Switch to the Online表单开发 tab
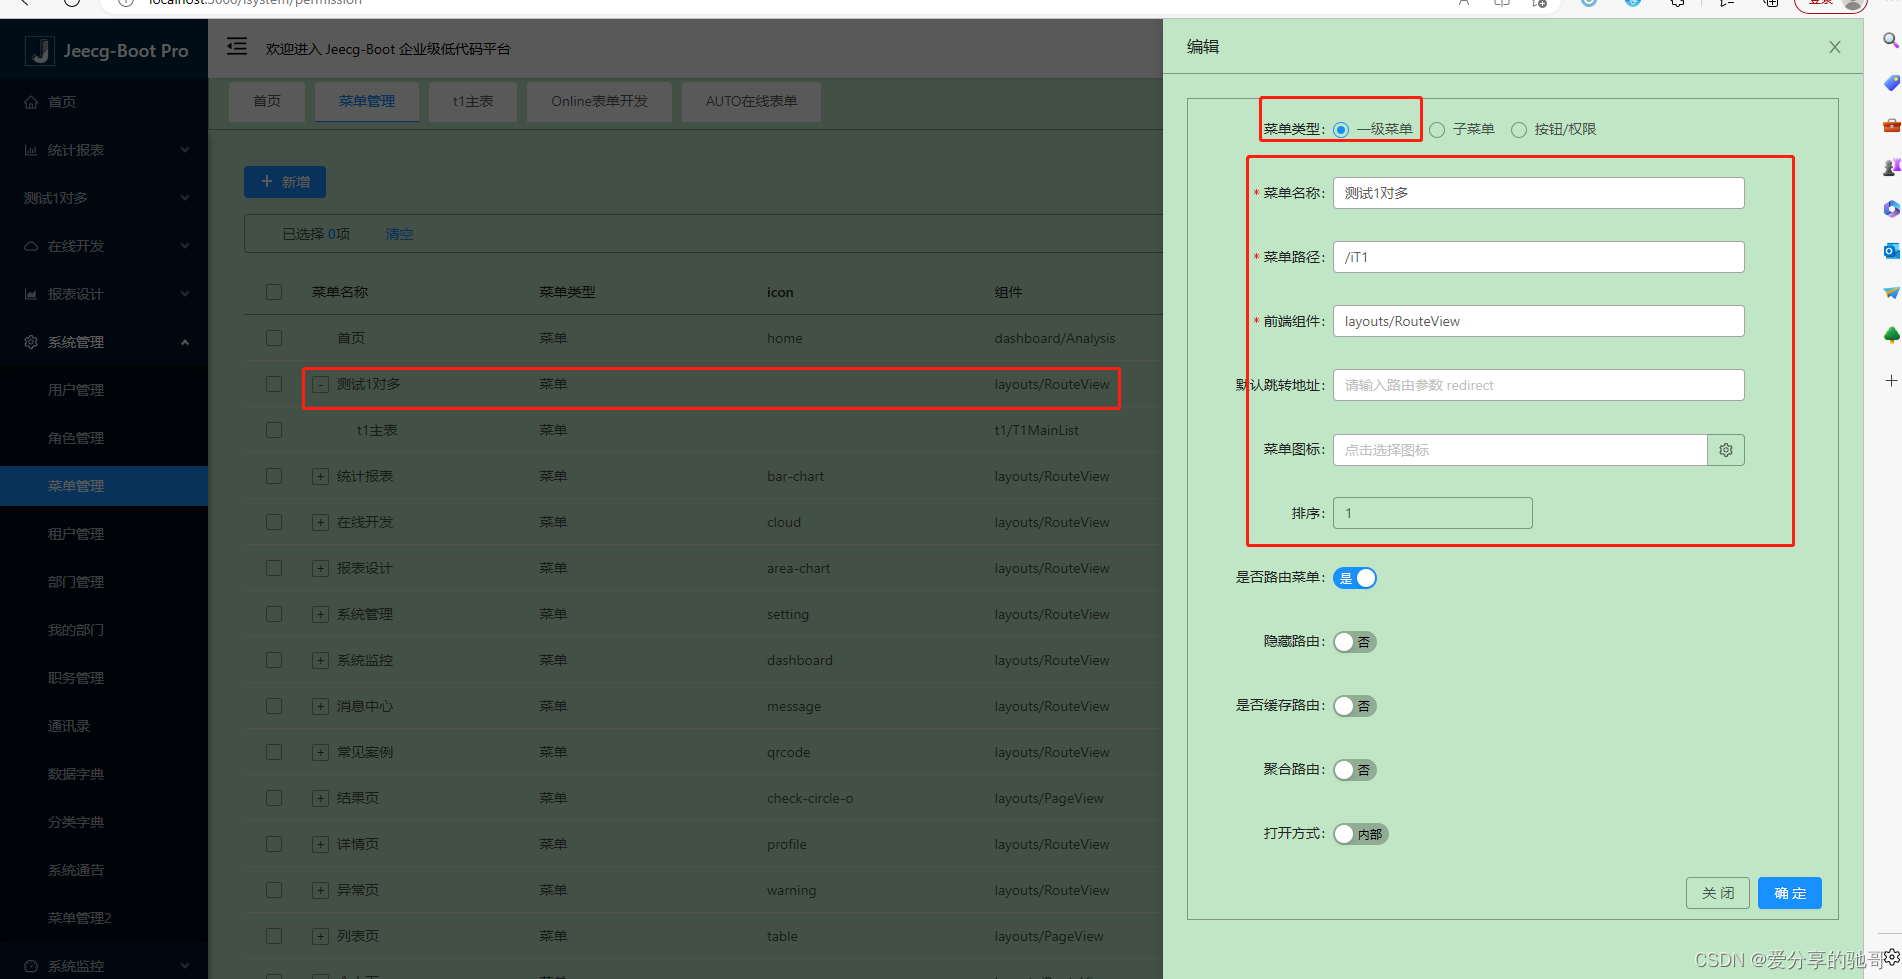 [x=599, y=101]
